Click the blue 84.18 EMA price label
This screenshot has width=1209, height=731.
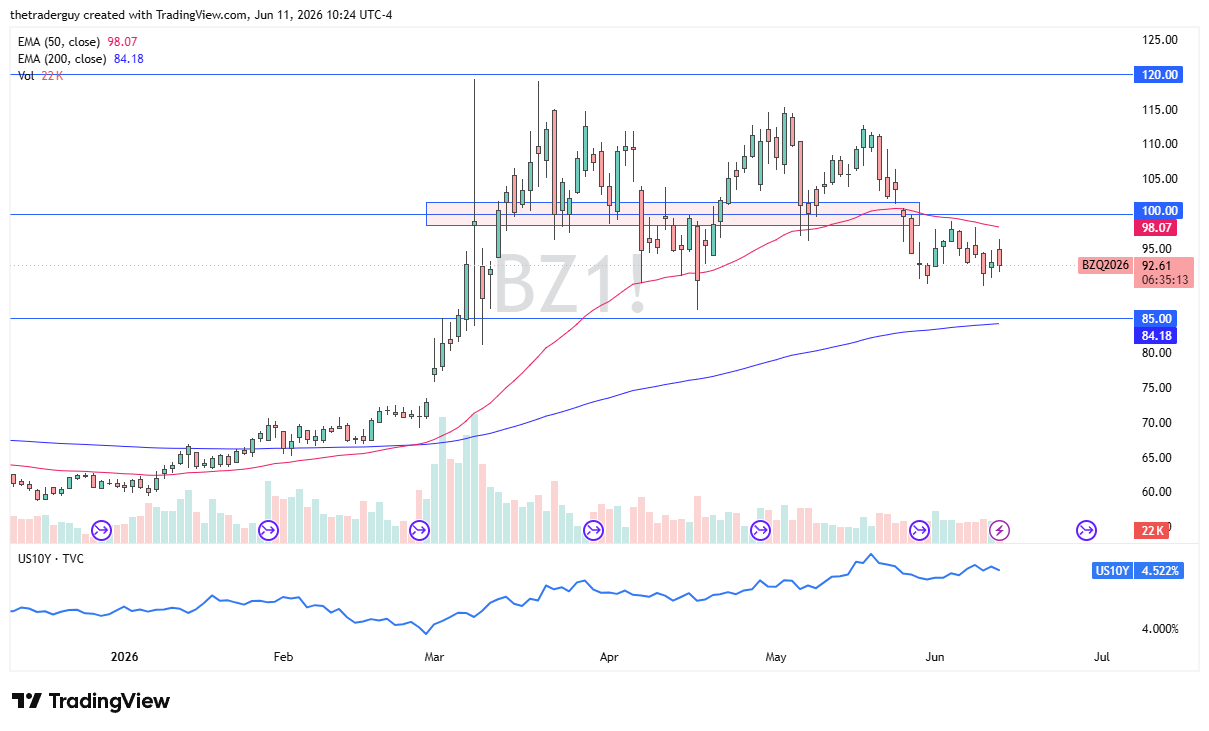(1157, 334)
